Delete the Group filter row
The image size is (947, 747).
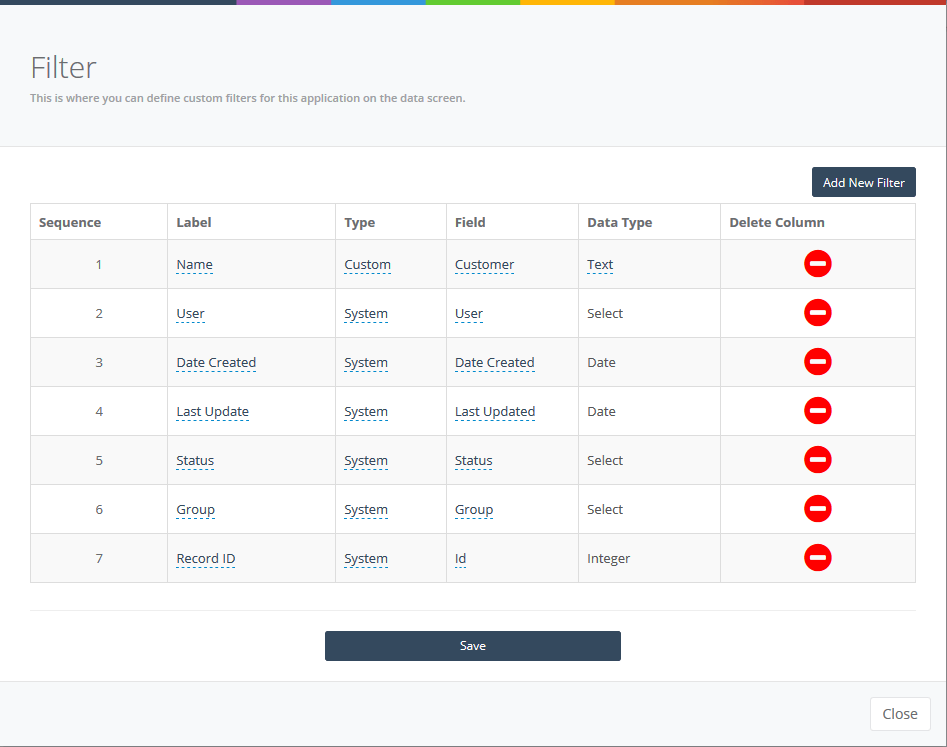pos(817,509)
